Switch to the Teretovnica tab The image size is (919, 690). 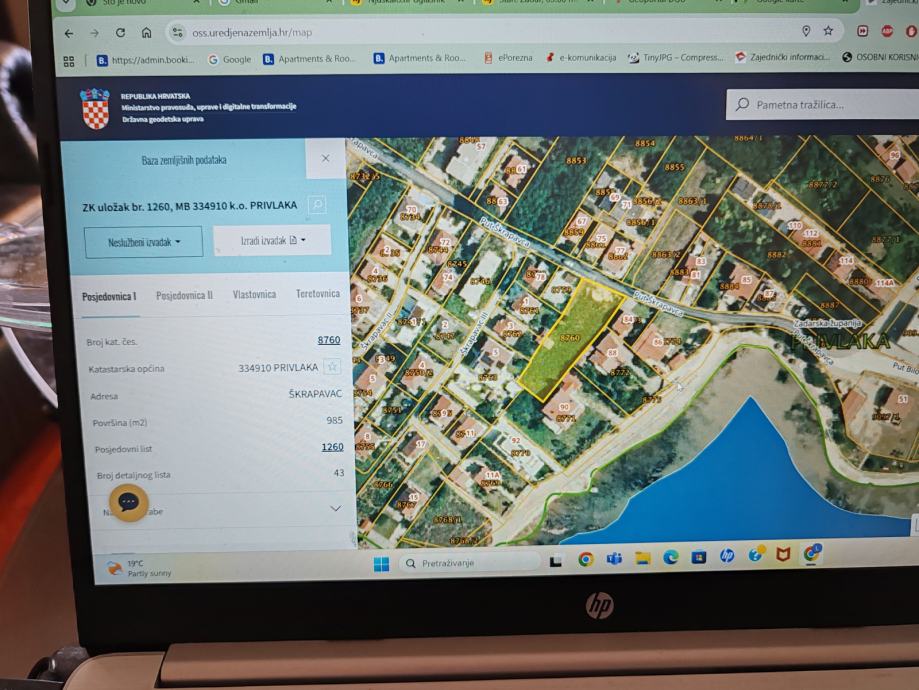point(318,293)
